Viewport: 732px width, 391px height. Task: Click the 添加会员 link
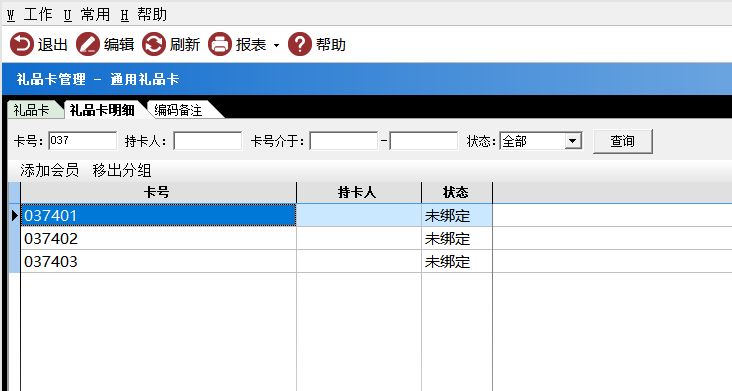click(49, 170)
